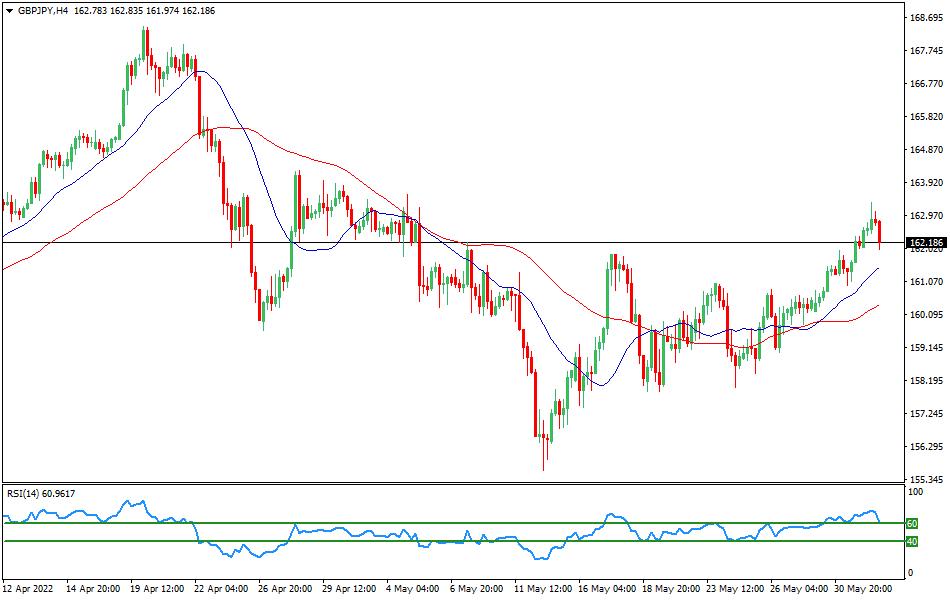This screenshot has height=600, width=950.
Task: Click the GBPJPY,H4 symbol title
Action: (48, 10)
